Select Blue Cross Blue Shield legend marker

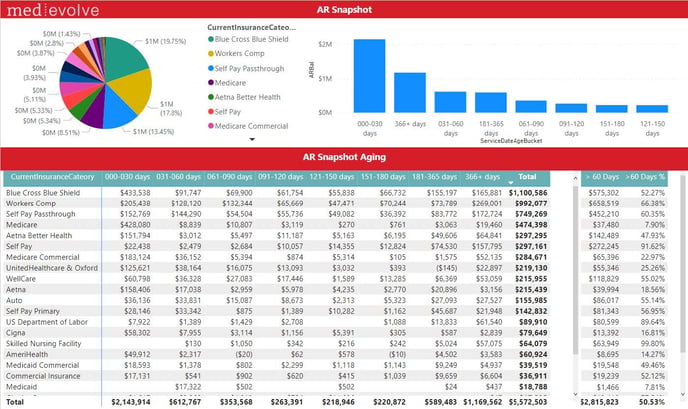pos(209,39)
